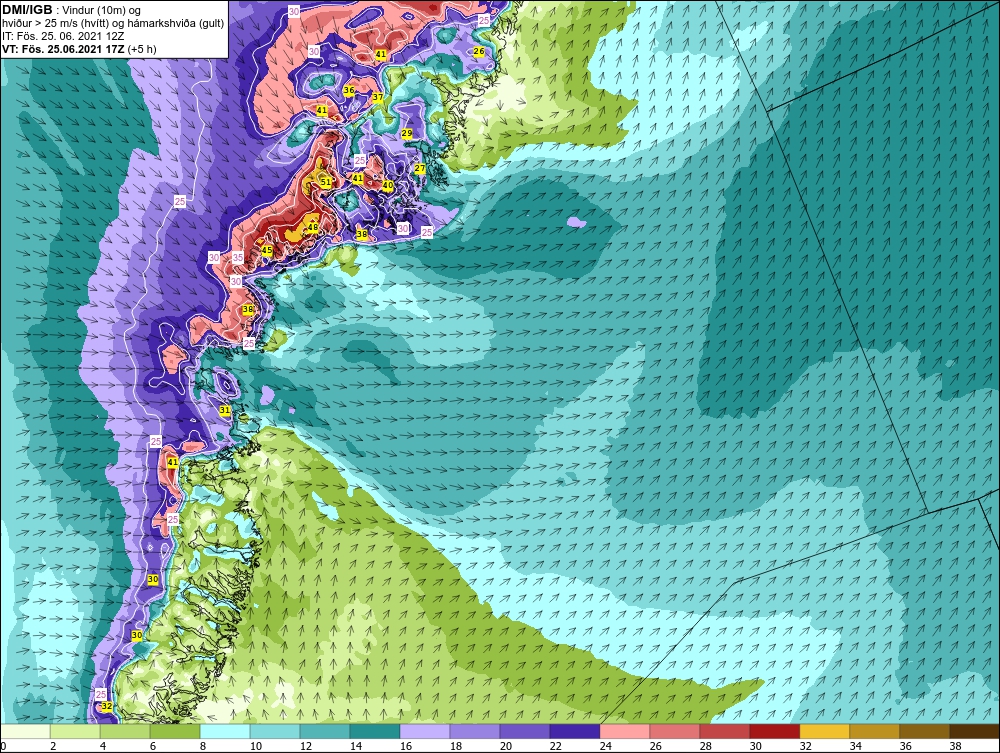Click the yellow gust label 45
The image size is (1000, 753).
coord(267,251)
